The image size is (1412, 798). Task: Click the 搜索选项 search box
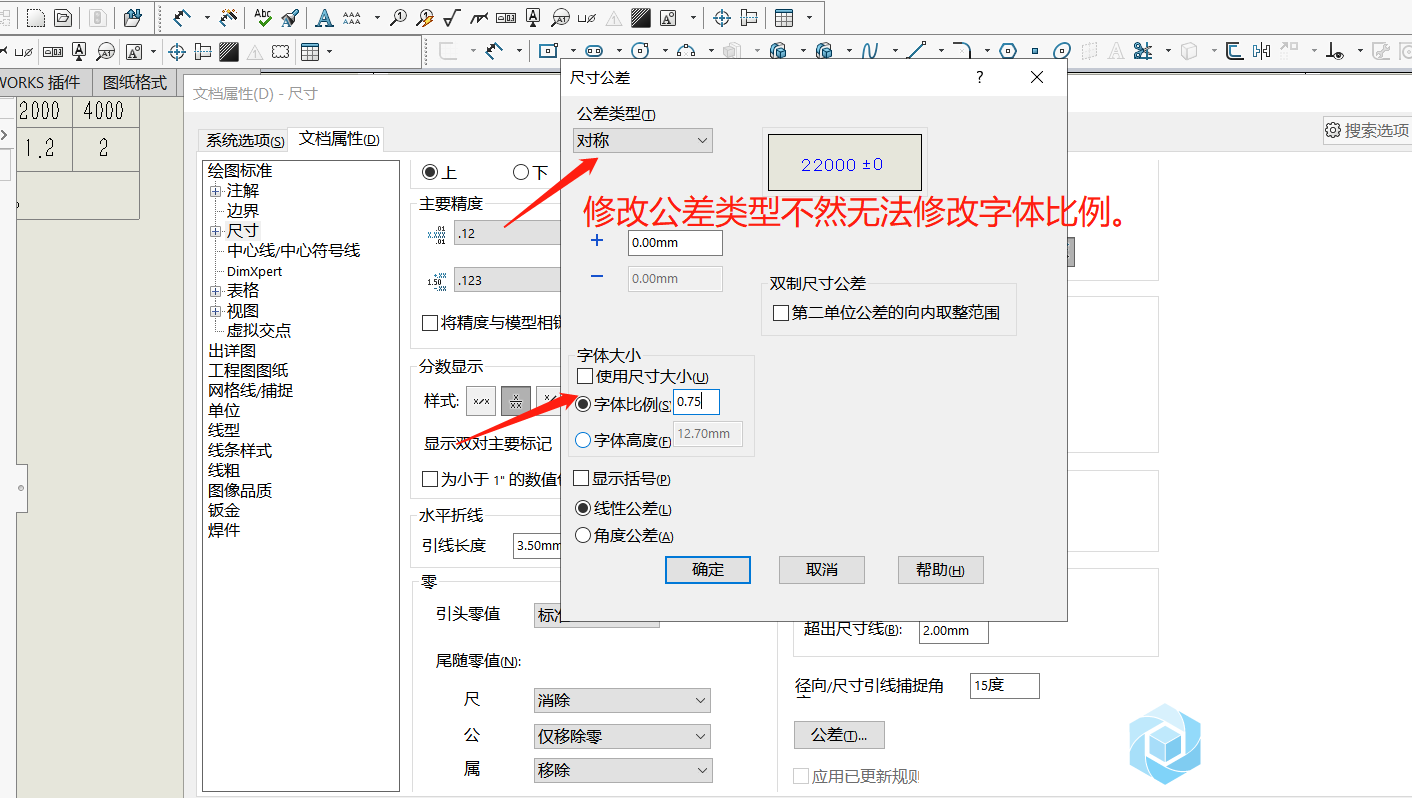(x=1366, y=130)
